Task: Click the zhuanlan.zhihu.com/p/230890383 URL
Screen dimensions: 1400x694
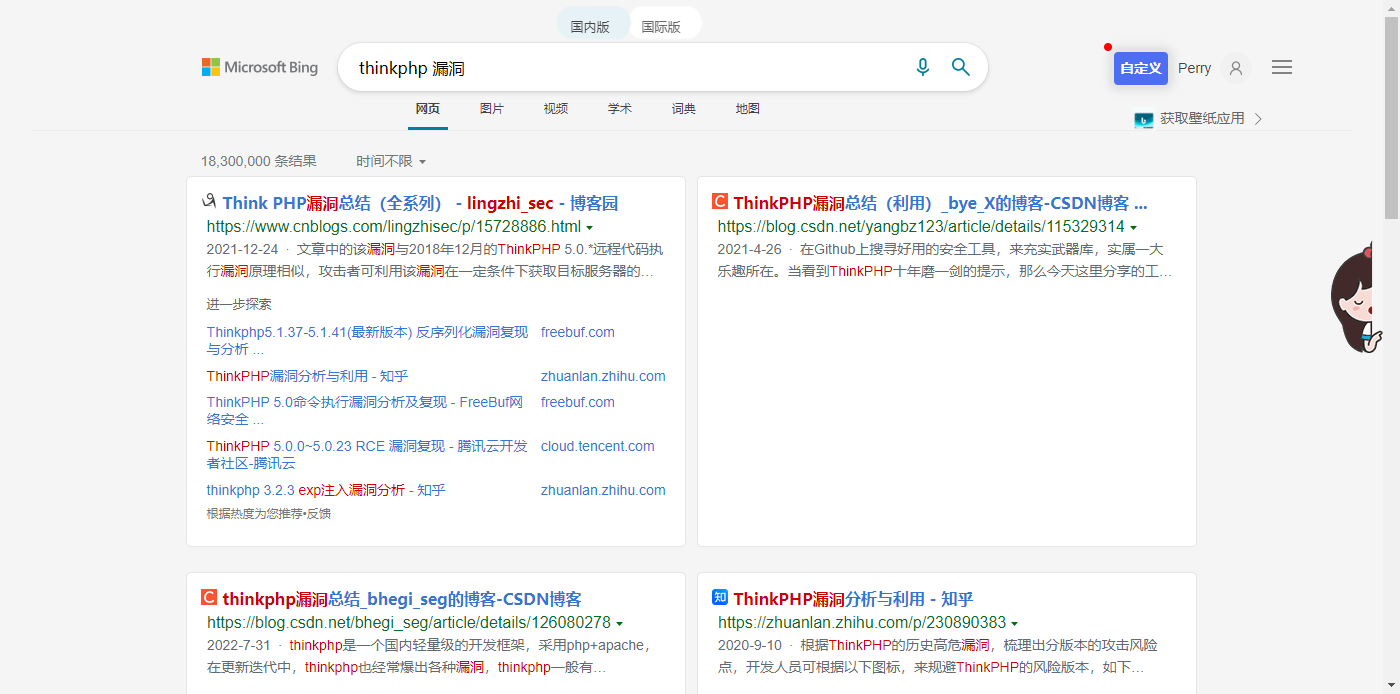Action: coord(862,622)
